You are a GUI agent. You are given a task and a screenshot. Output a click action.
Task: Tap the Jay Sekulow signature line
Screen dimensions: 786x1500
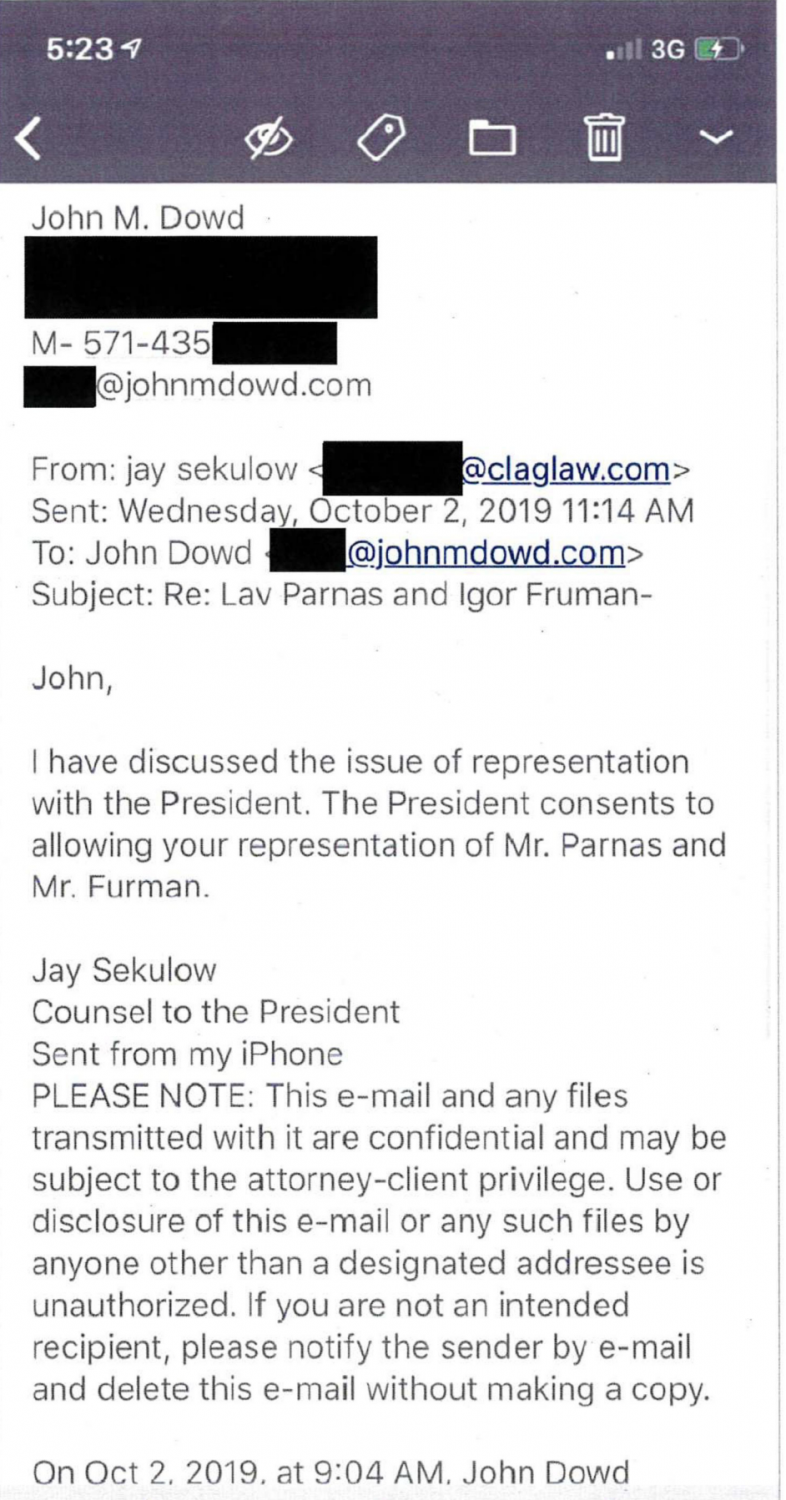point(124,971)
